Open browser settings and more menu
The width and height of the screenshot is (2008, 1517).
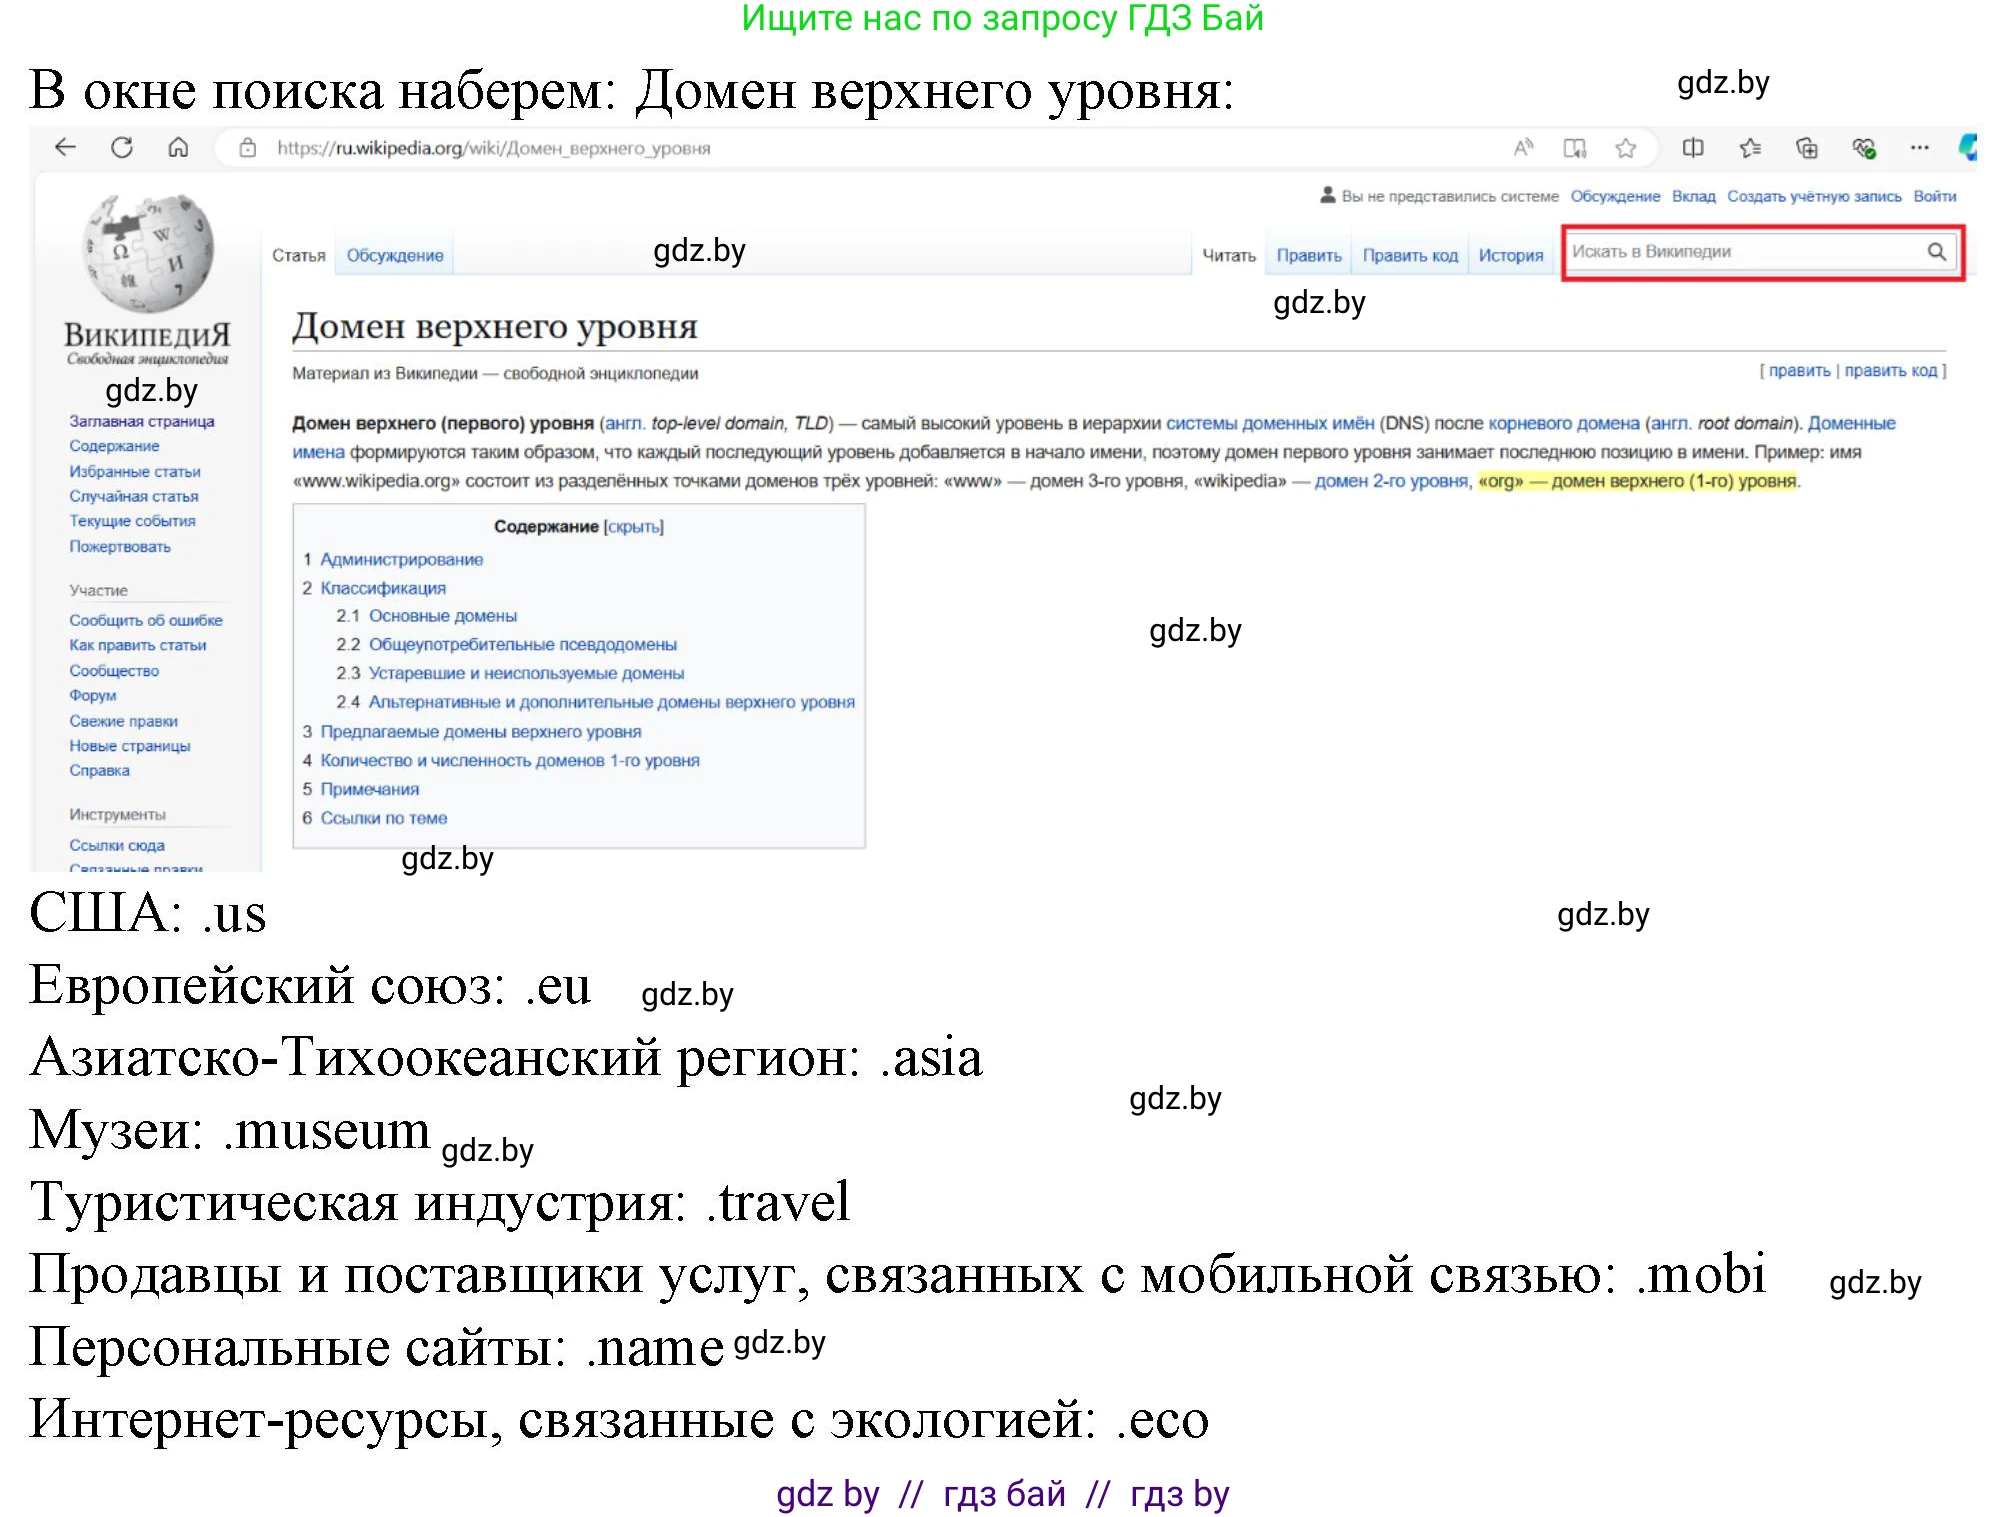(x=1919, y=148)
